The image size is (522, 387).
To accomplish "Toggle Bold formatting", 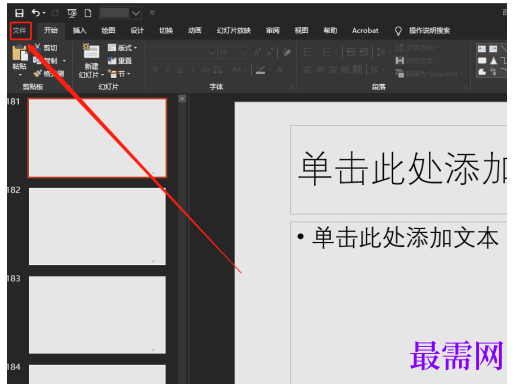I will coord(155,70).
